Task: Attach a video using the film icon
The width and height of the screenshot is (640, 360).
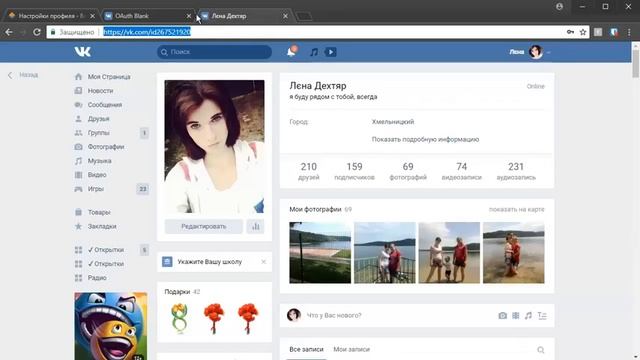Action: [516, 316]
